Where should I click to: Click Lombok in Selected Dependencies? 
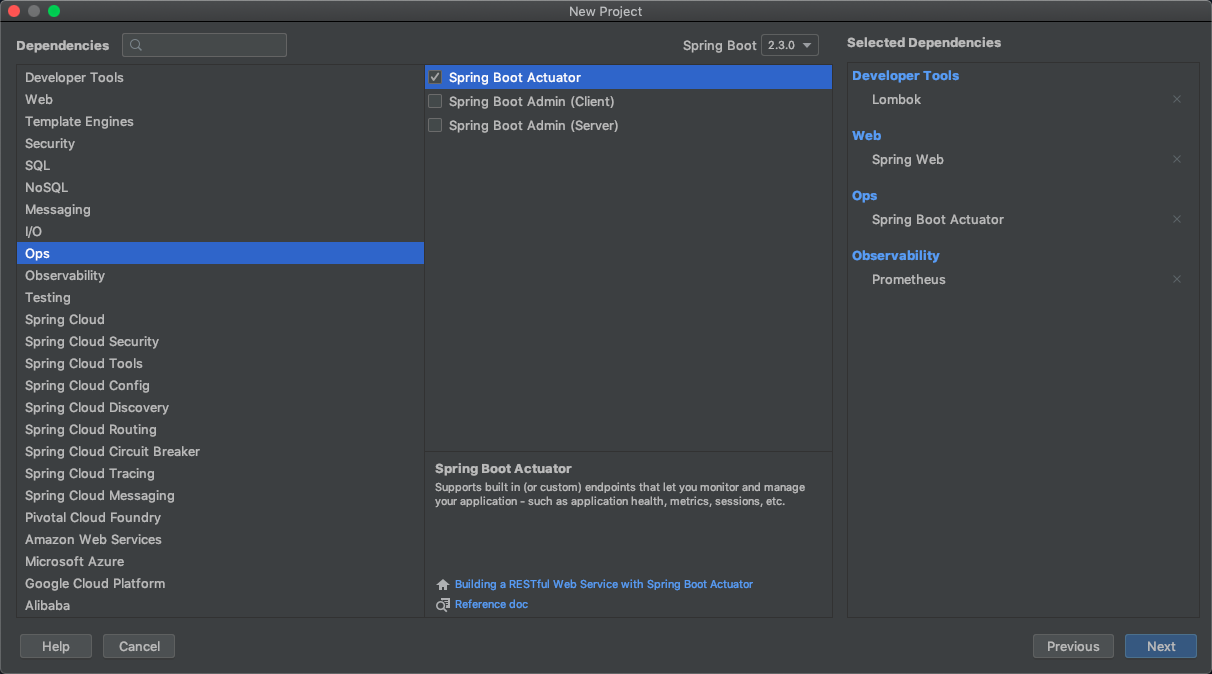[896, 99]
